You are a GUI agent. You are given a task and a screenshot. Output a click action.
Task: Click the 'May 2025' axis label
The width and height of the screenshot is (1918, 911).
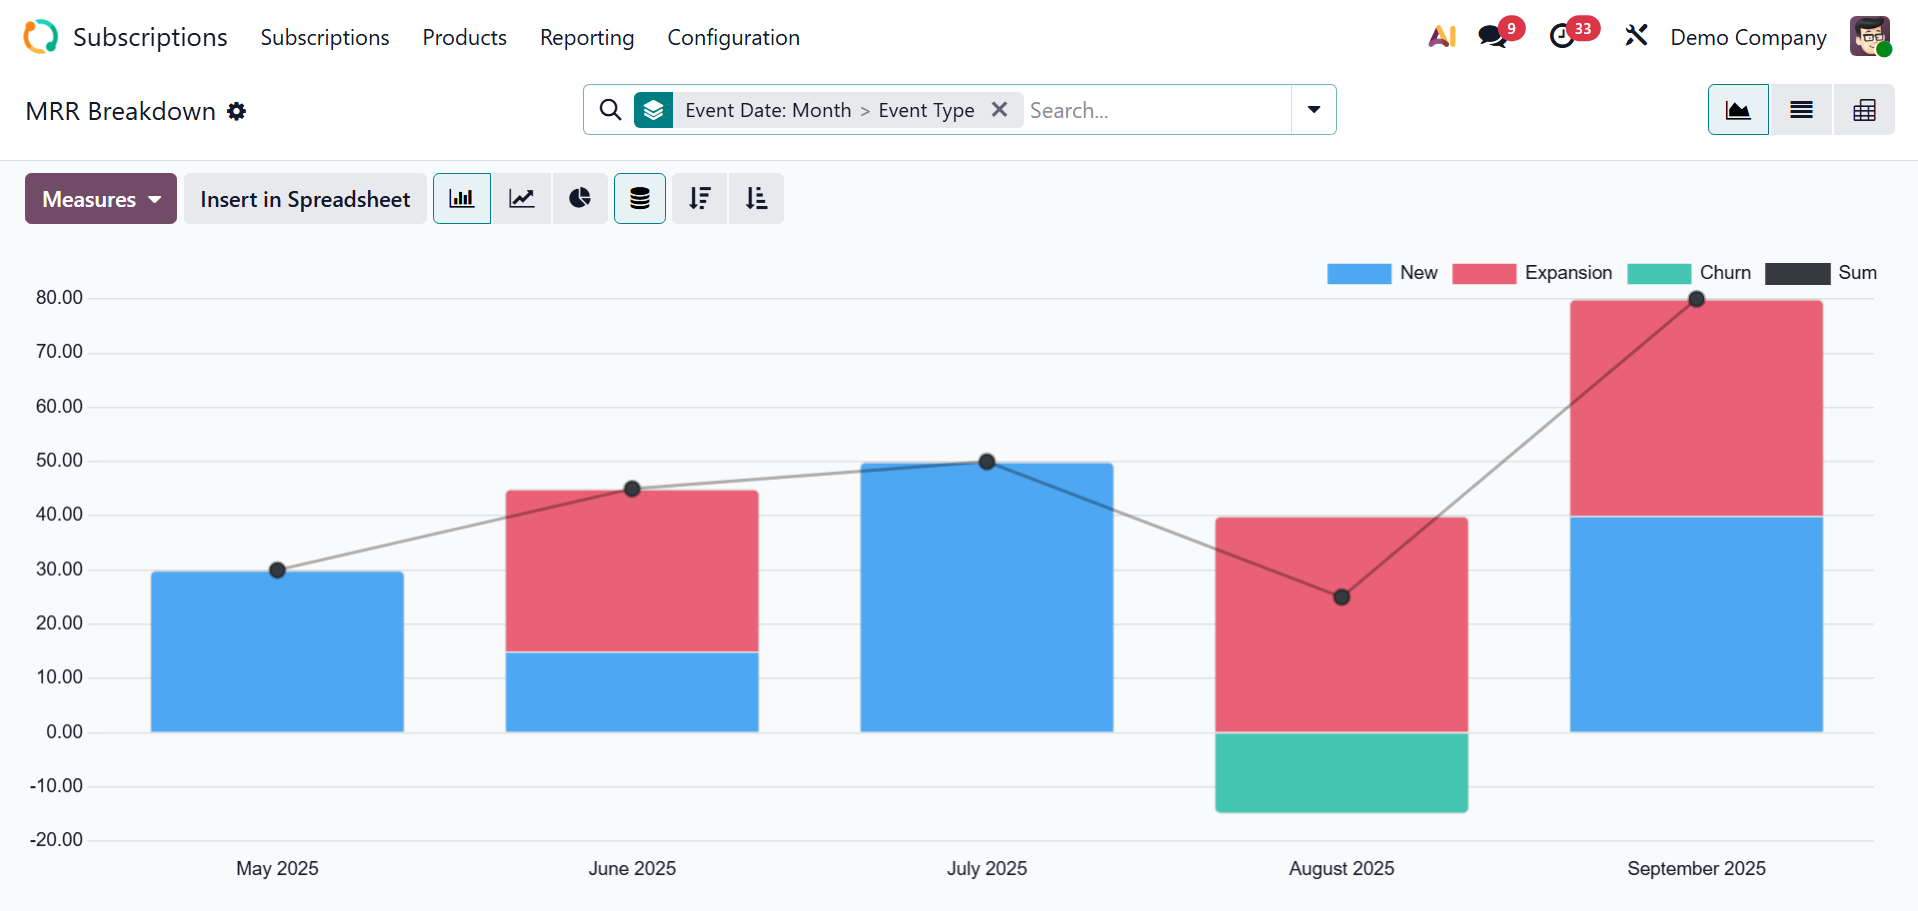(x=277, y=869)
